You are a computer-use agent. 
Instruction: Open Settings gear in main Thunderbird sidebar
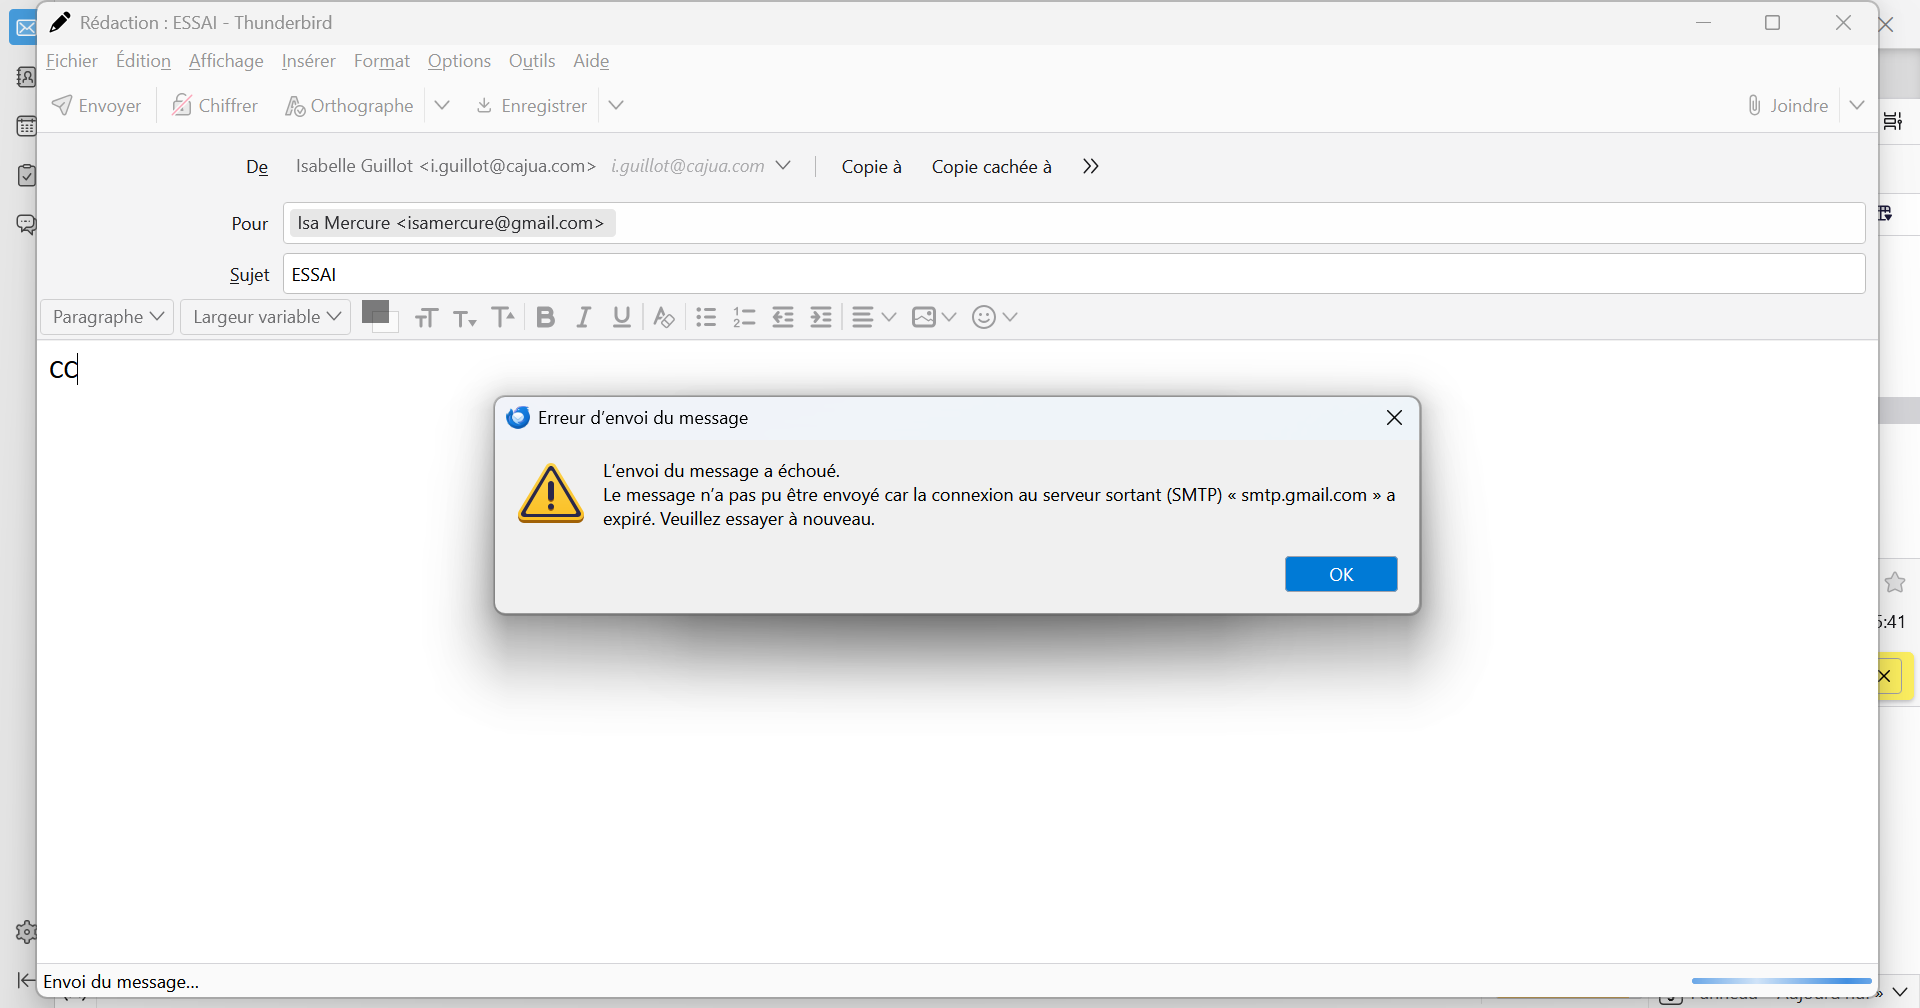(26, 932)
